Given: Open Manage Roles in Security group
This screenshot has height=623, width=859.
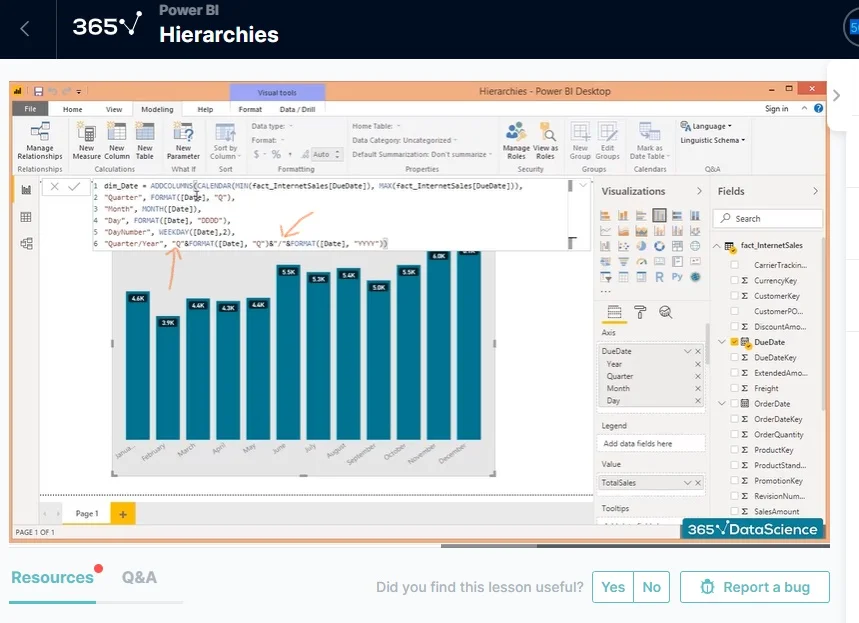Looking at the screenshot, I should click(516, 139).
